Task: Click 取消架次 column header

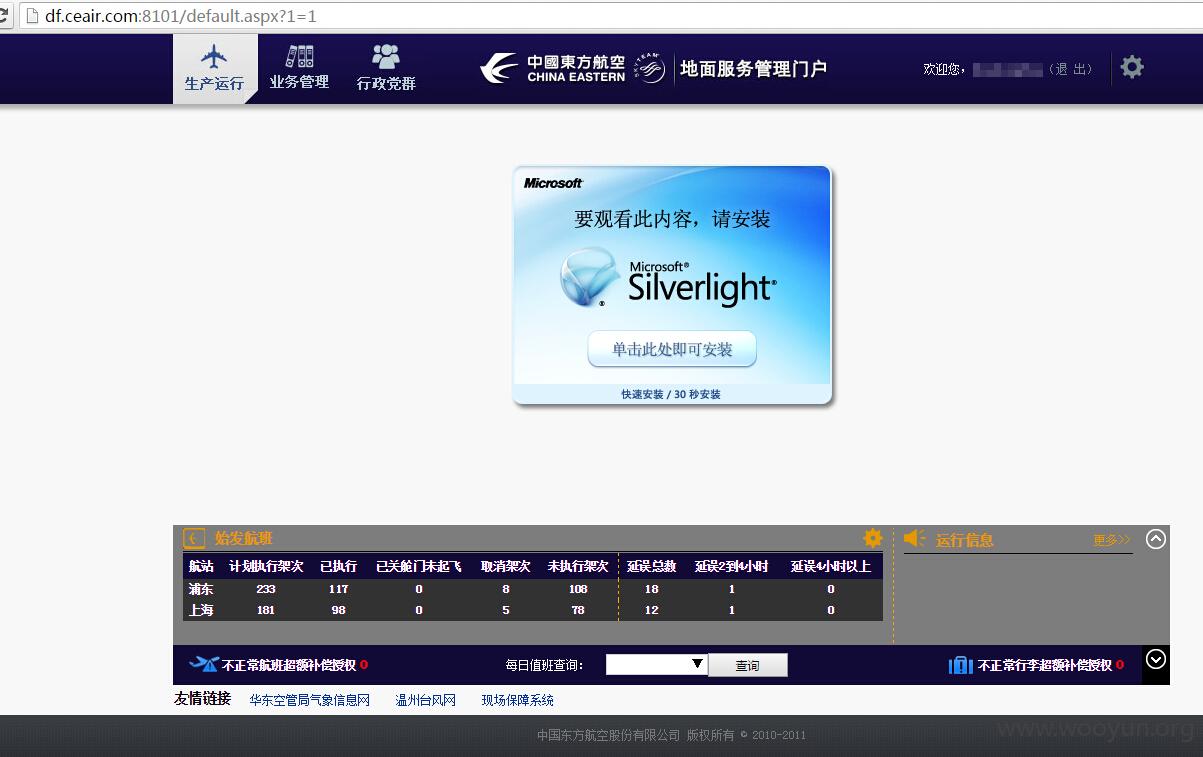Action: pos(506,566)
